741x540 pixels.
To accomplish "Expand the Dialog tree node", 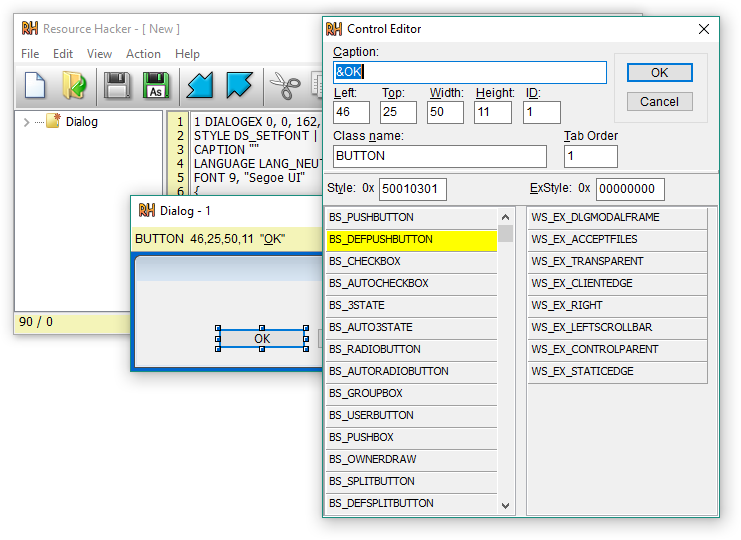I will [26, 122].
